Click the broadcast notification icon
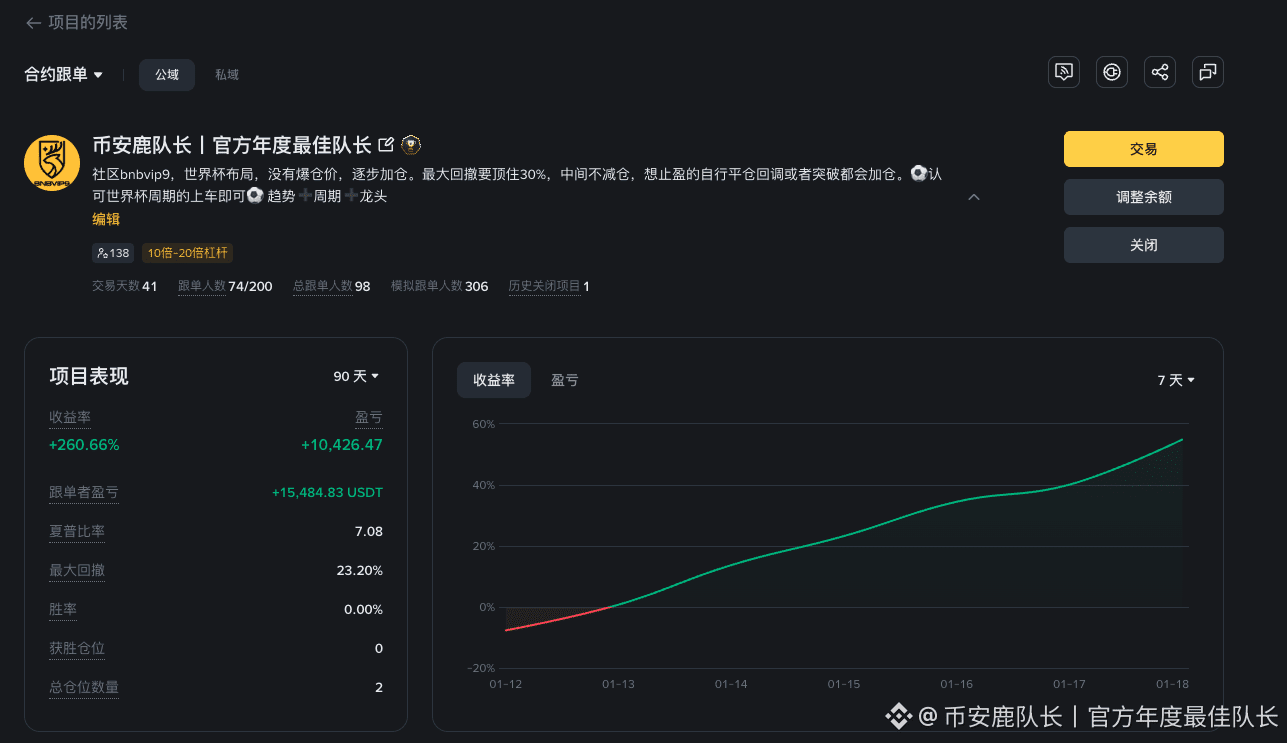1287x743 pixels. click(1063, 72)
